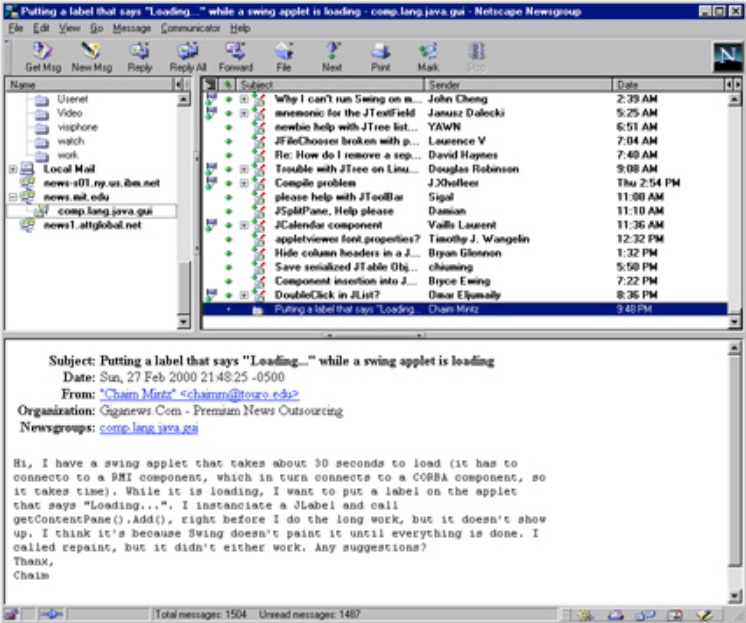Open the Message menu
The height and width of the screenshot is (623, 746).
[132, 28]
